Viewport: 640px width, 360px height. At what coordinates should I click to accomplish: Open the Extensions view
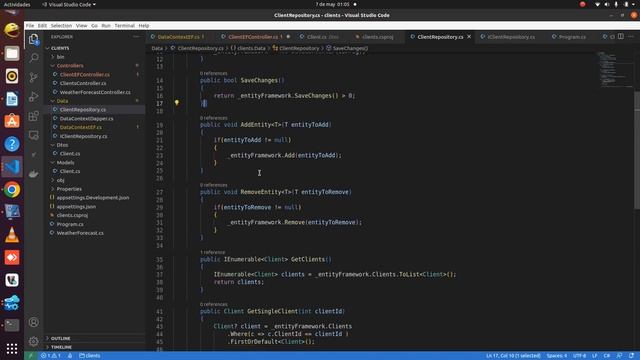pyautogui.click(x=34, y=116)
